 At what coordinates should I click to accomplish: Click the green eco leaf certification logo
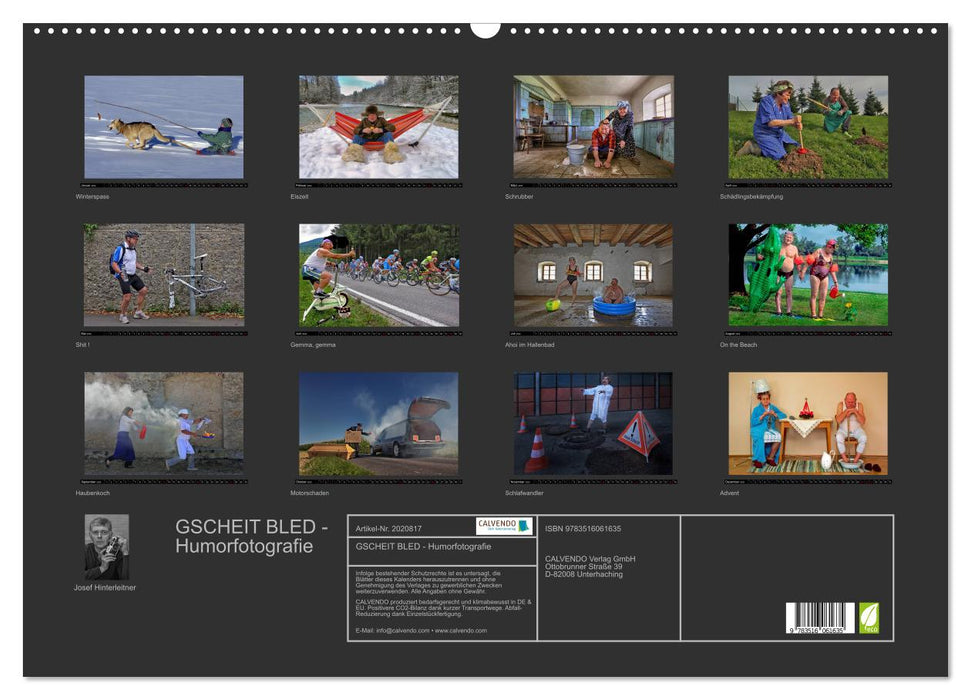coord(869,617)
